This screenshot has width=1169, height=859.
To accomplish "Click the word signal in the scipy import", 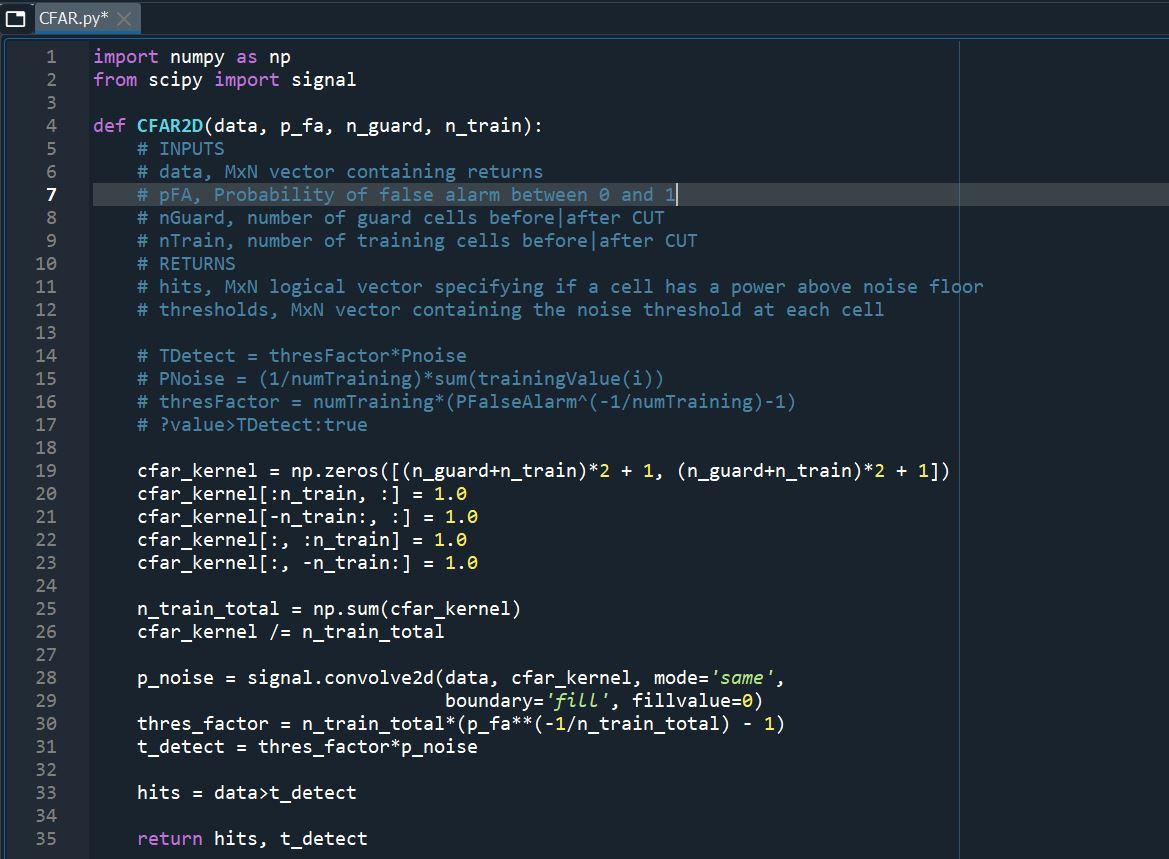I will coord(323,79).
